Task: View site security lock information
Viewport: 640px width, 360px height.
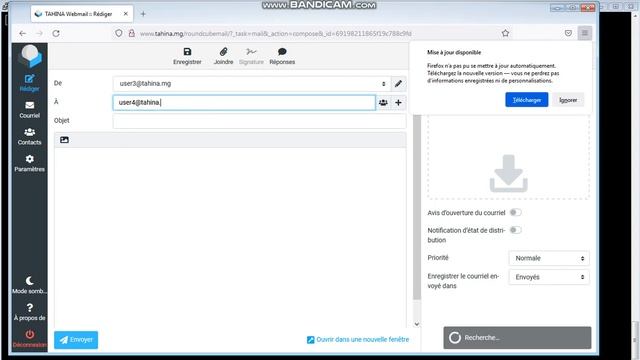Action: pos(131,33)
